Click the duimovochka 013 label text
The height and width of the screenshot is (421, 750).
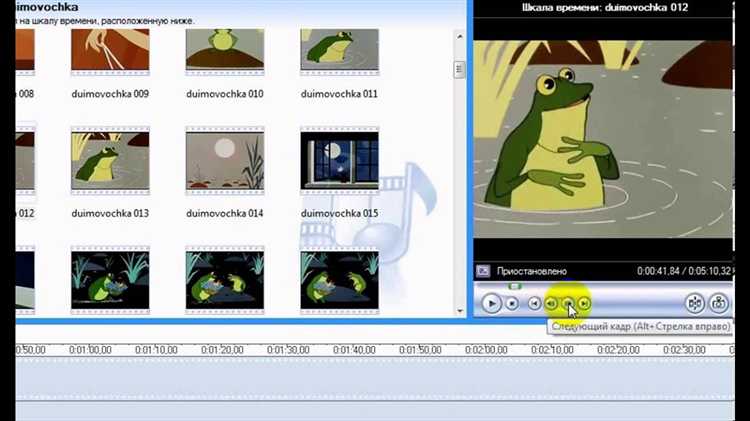110,213
